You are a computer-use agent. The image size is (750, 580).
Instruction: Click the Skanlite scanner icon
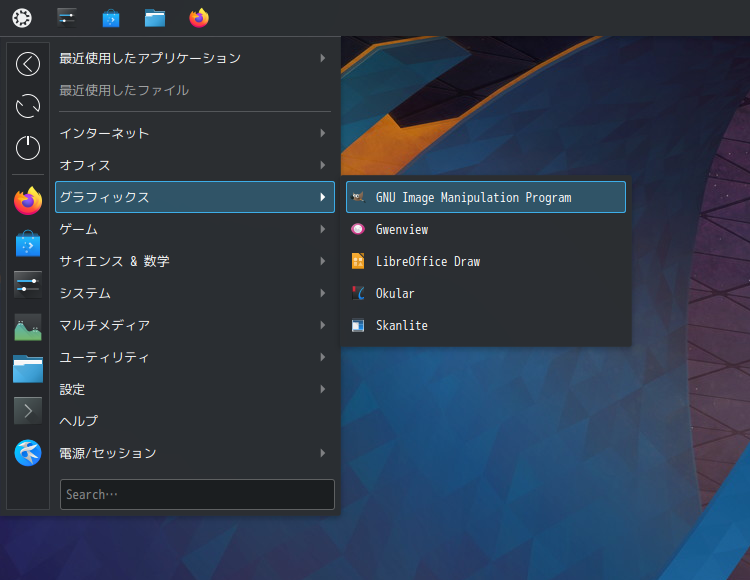(x=358, y=325)
